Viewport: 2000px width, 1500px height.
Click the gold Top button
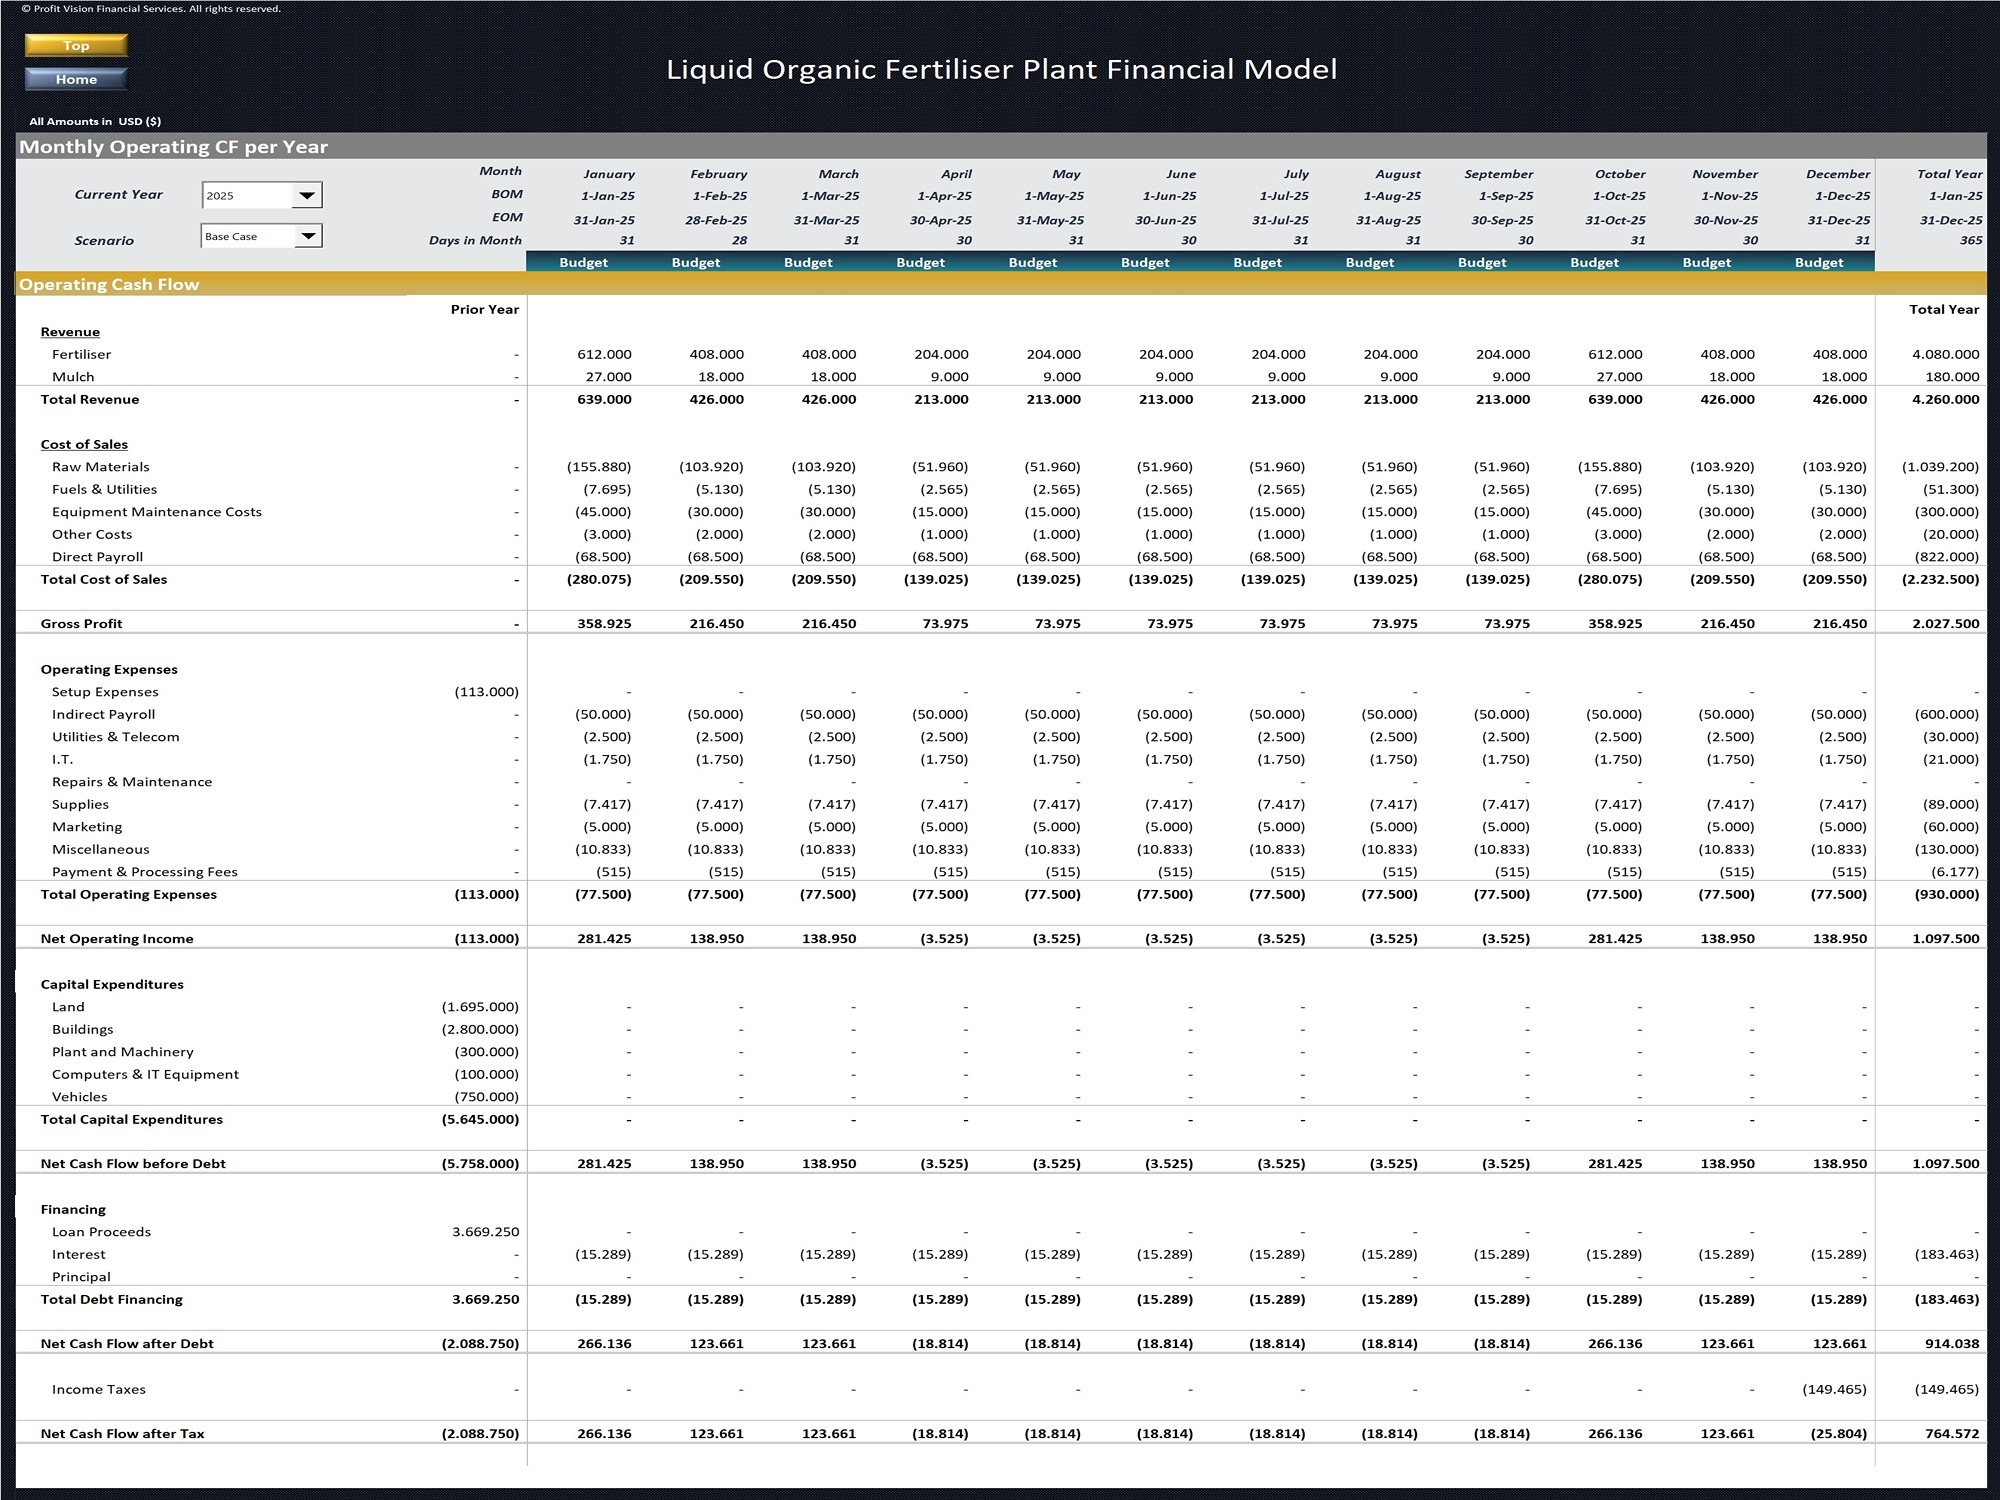coord(76,45)
